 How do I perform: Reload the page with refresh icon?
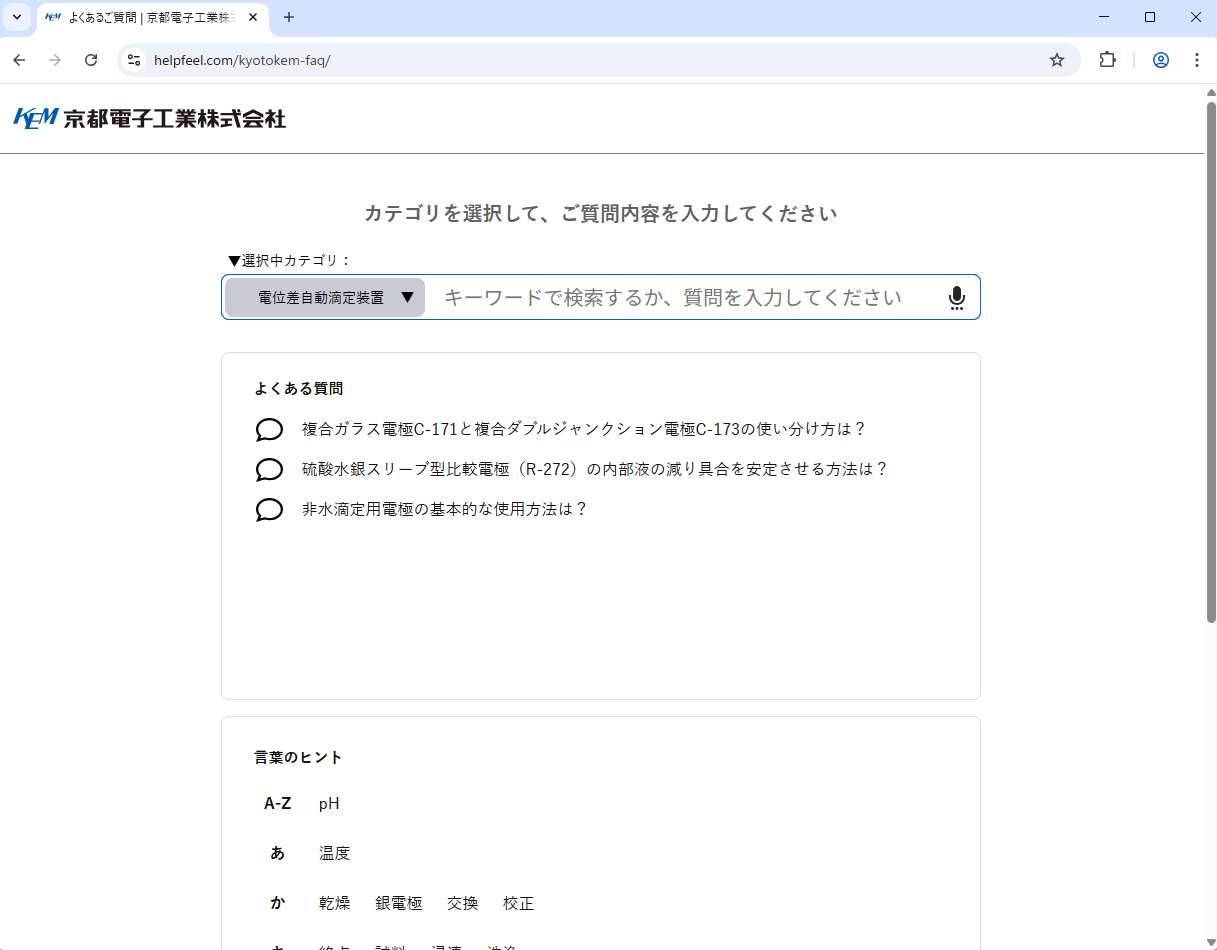point(91,60)
